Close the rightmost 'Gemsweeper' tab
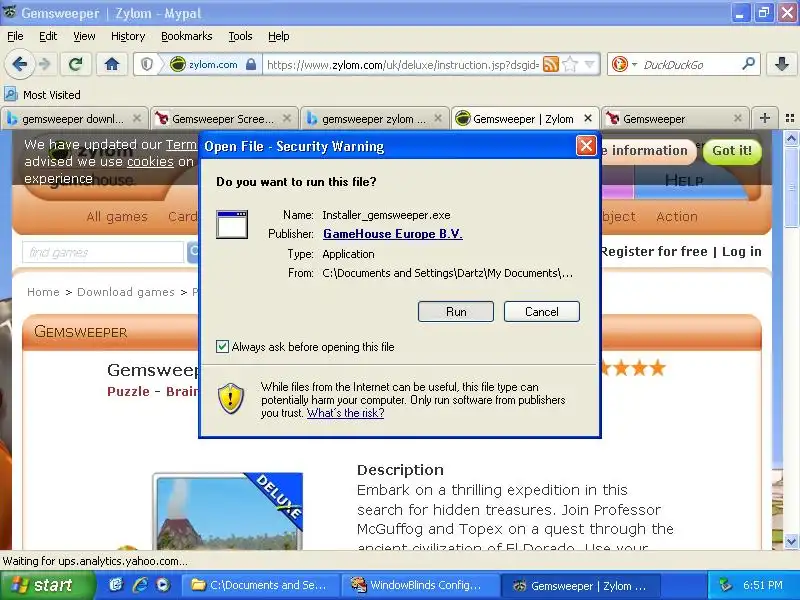 [738, 118]
